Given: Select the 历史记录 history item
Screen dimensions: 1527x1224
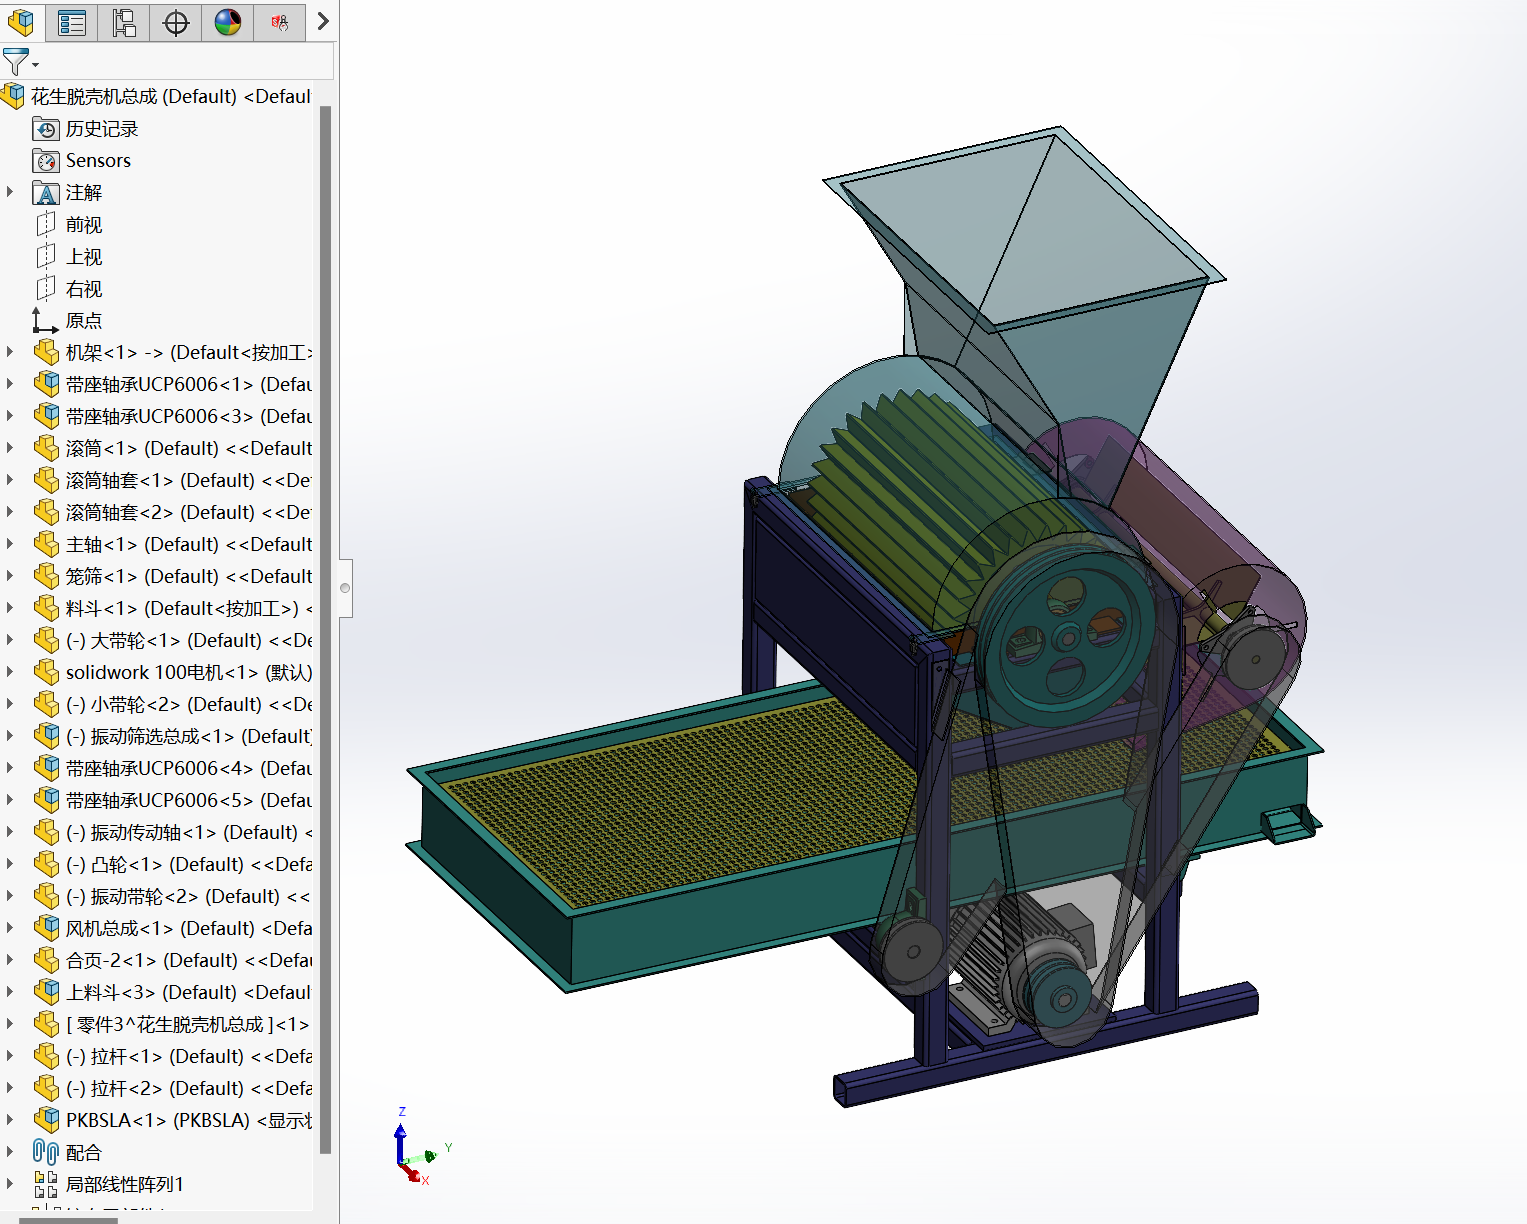Looking at the screenshot, I should 101,129.
